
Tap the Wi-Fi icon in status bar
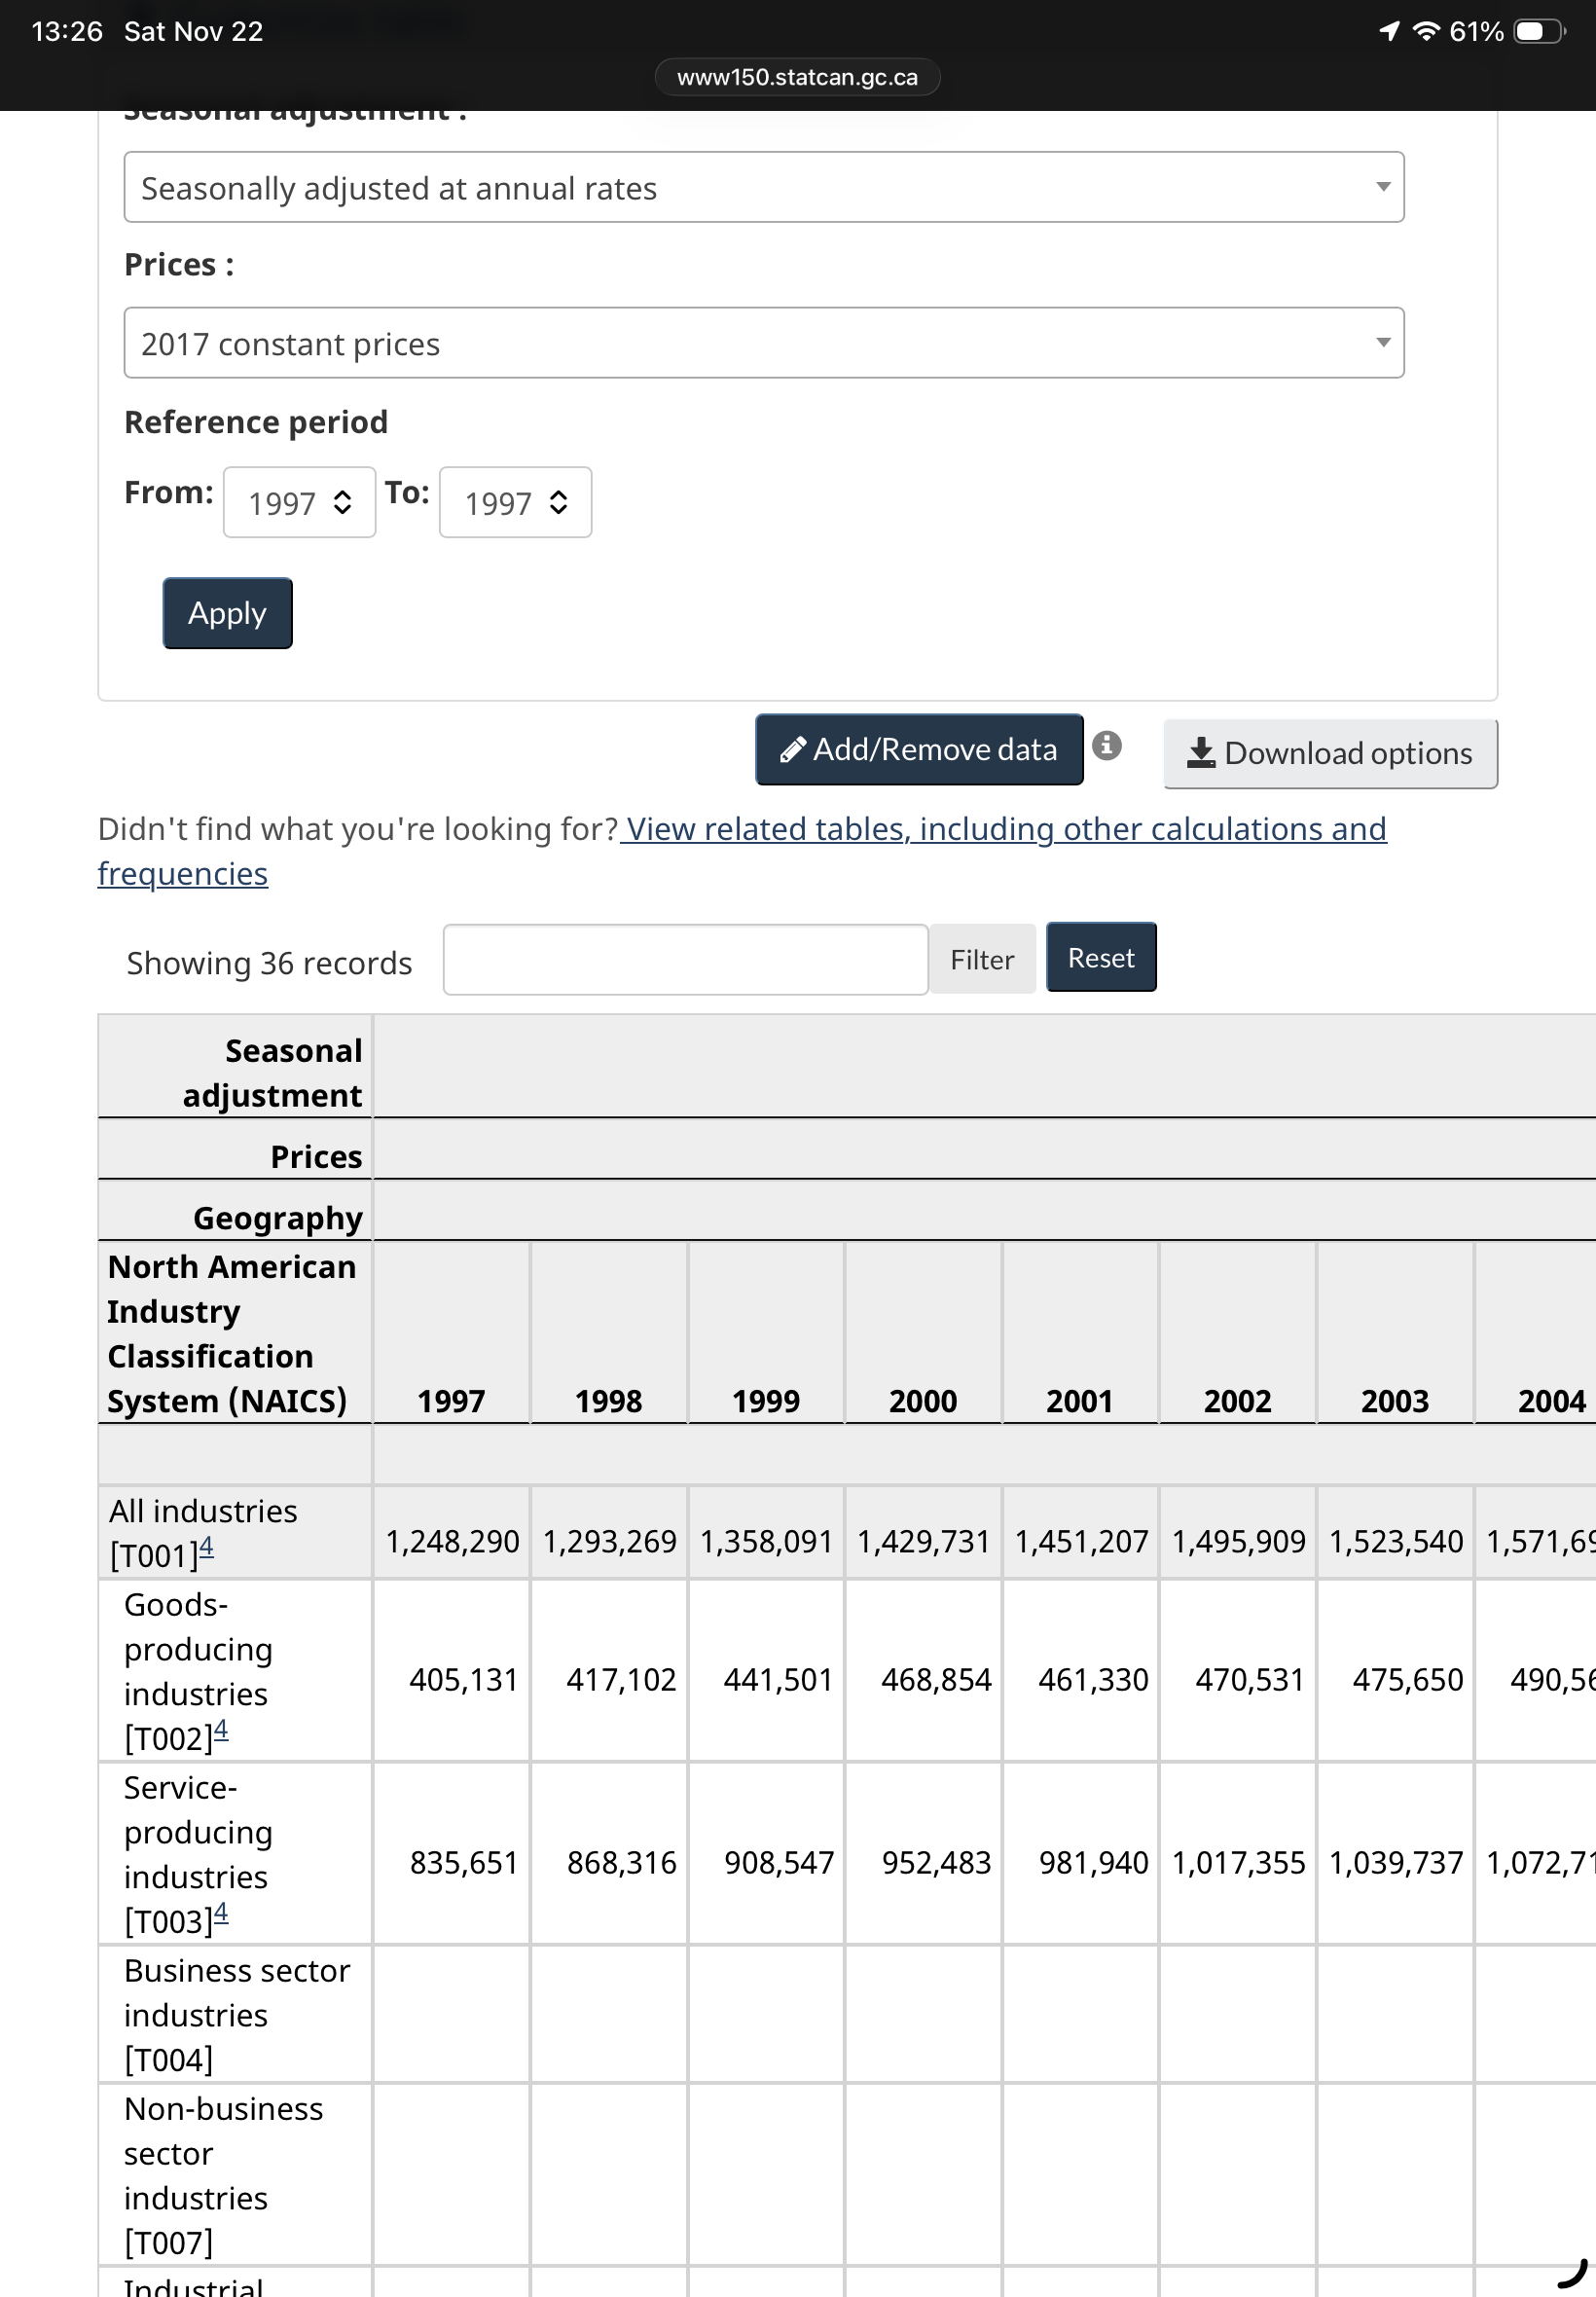pyautogui.click(x=1425, y=31)
